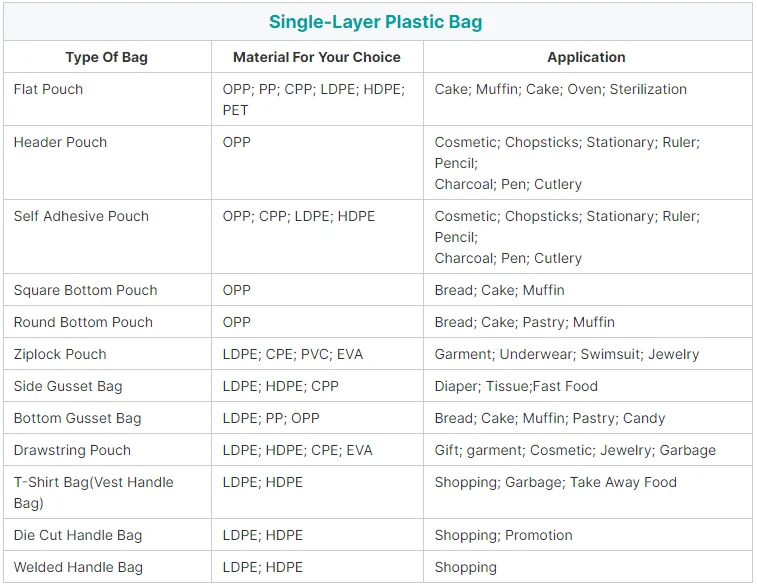Select the Header Pouch cell
The height and width of the screenshot is (587, 757).
tap(60, 142)
